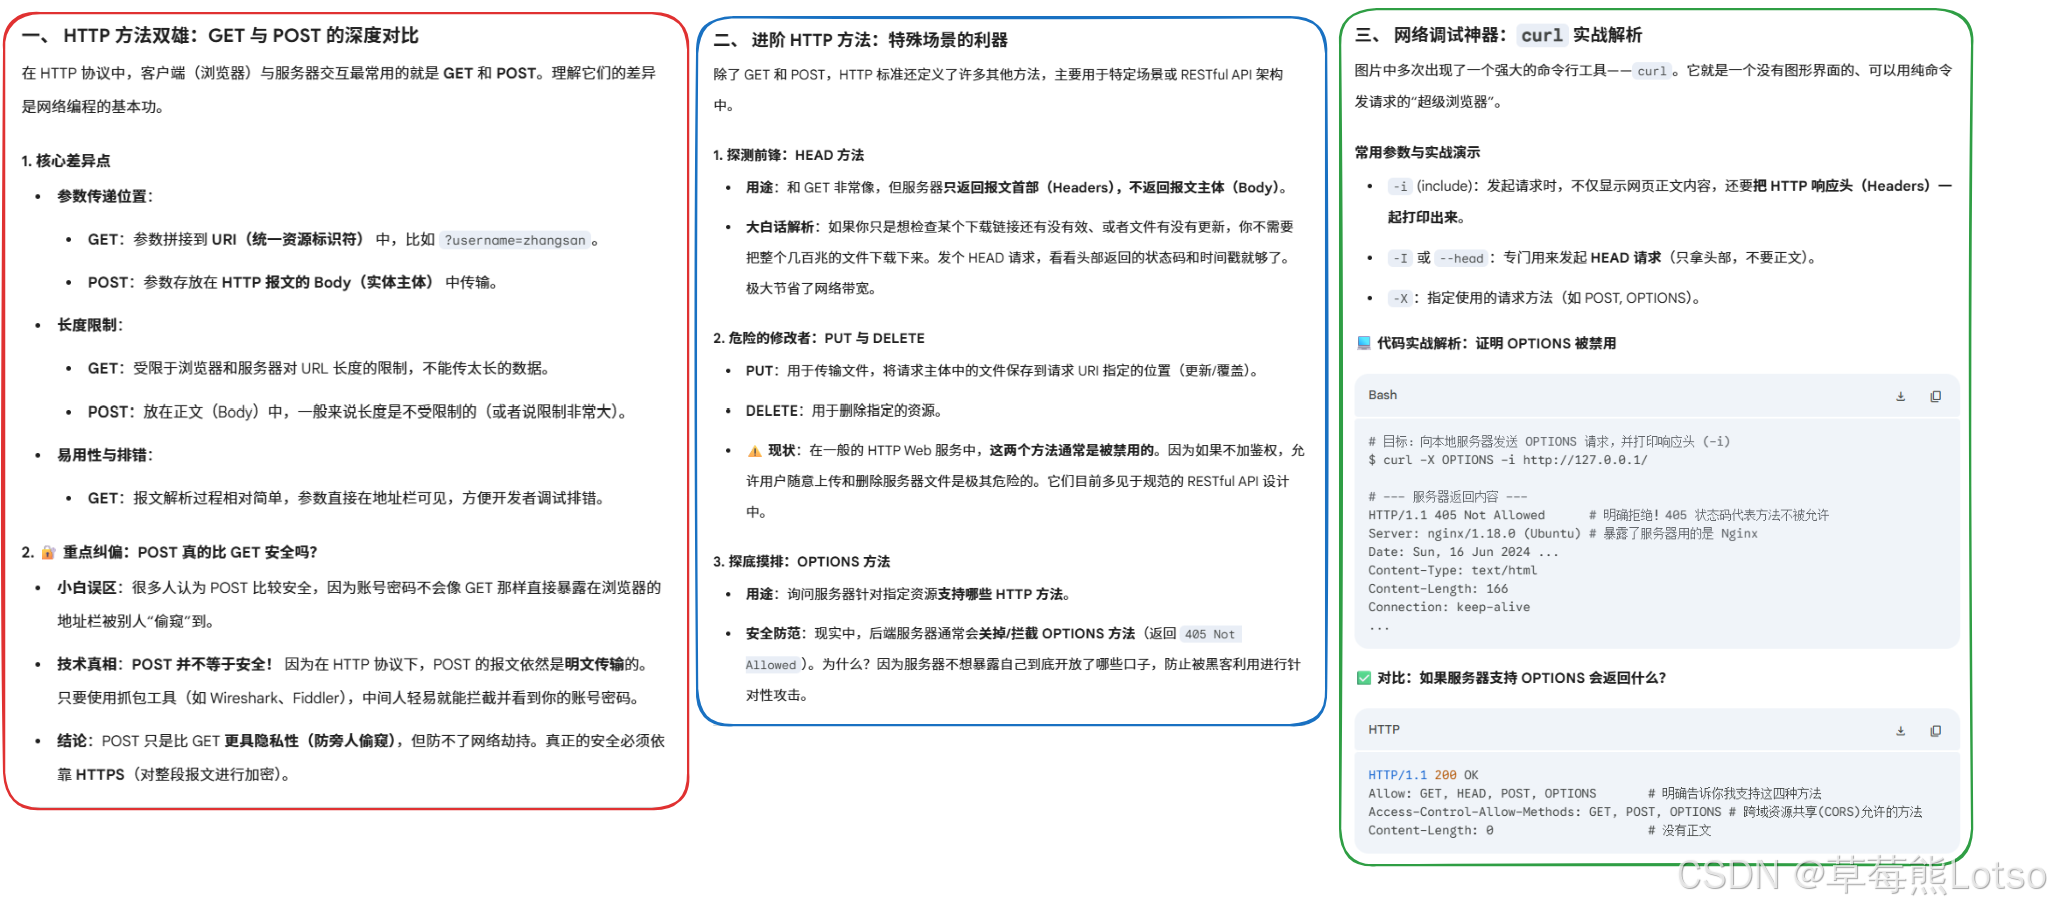
Task: Click the bold label "小白误区"
Action: [87, 588]
